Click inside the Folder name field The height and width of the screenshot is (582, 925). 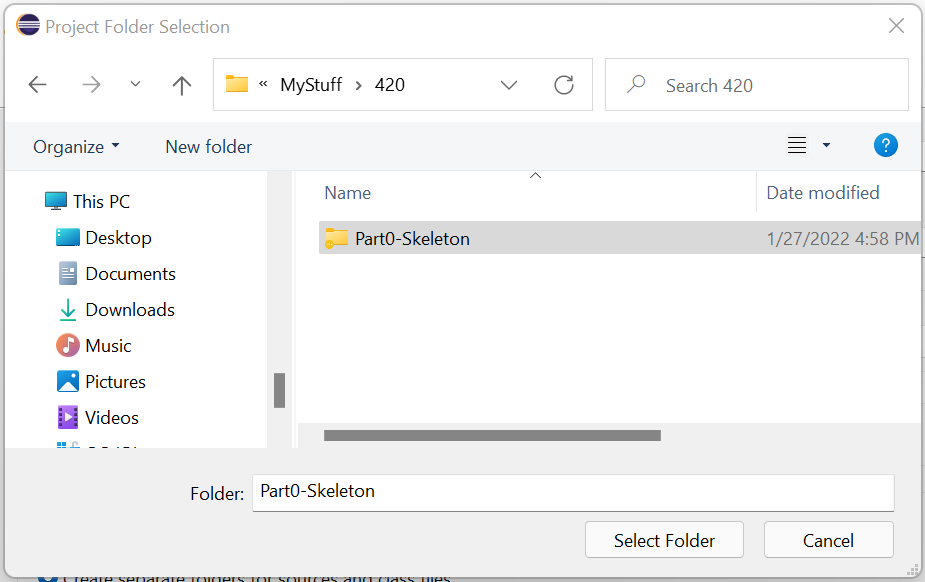[572, 492]
